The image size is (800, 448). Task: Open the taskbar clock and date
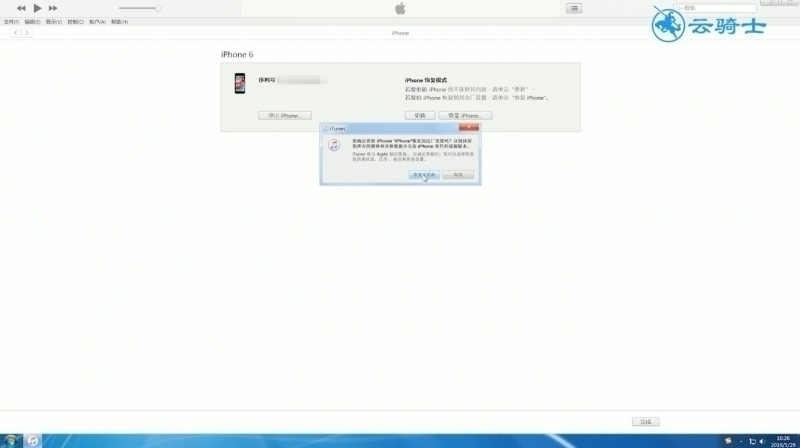pos(783,442)
